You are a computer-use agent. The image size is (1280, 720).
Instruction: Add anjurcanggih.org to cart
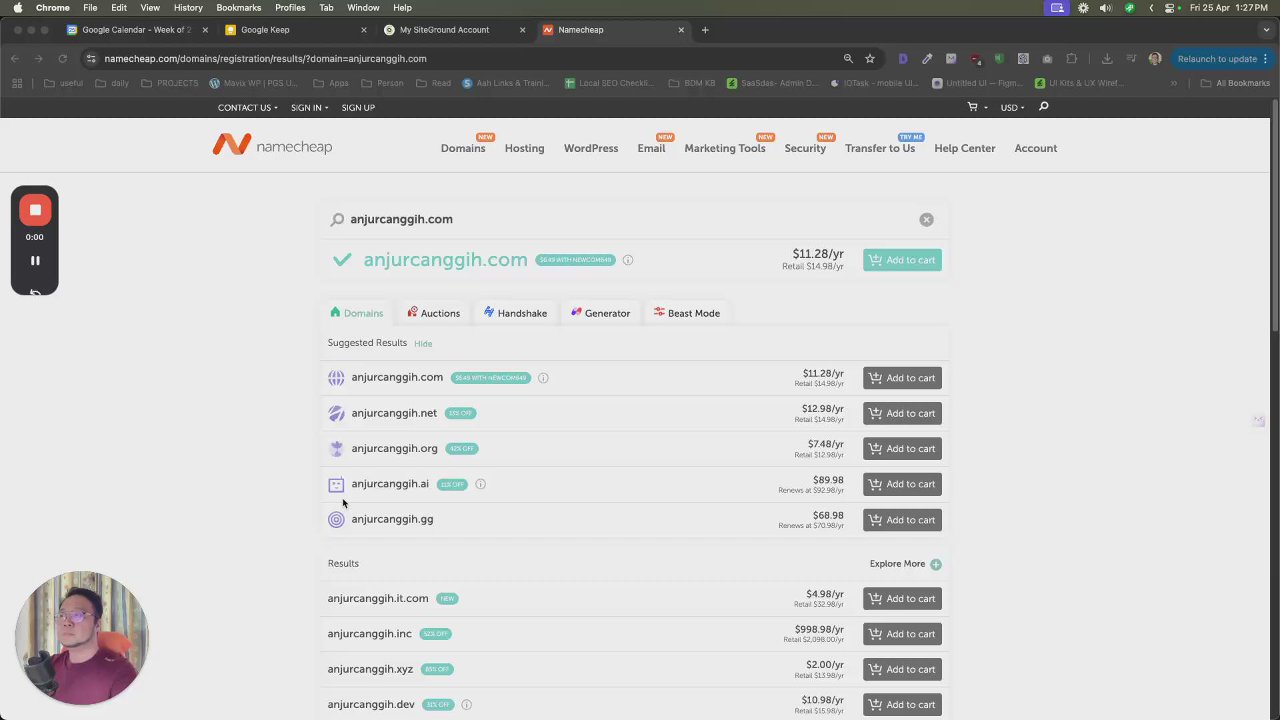pyautogui.click(x=902, y=449)
